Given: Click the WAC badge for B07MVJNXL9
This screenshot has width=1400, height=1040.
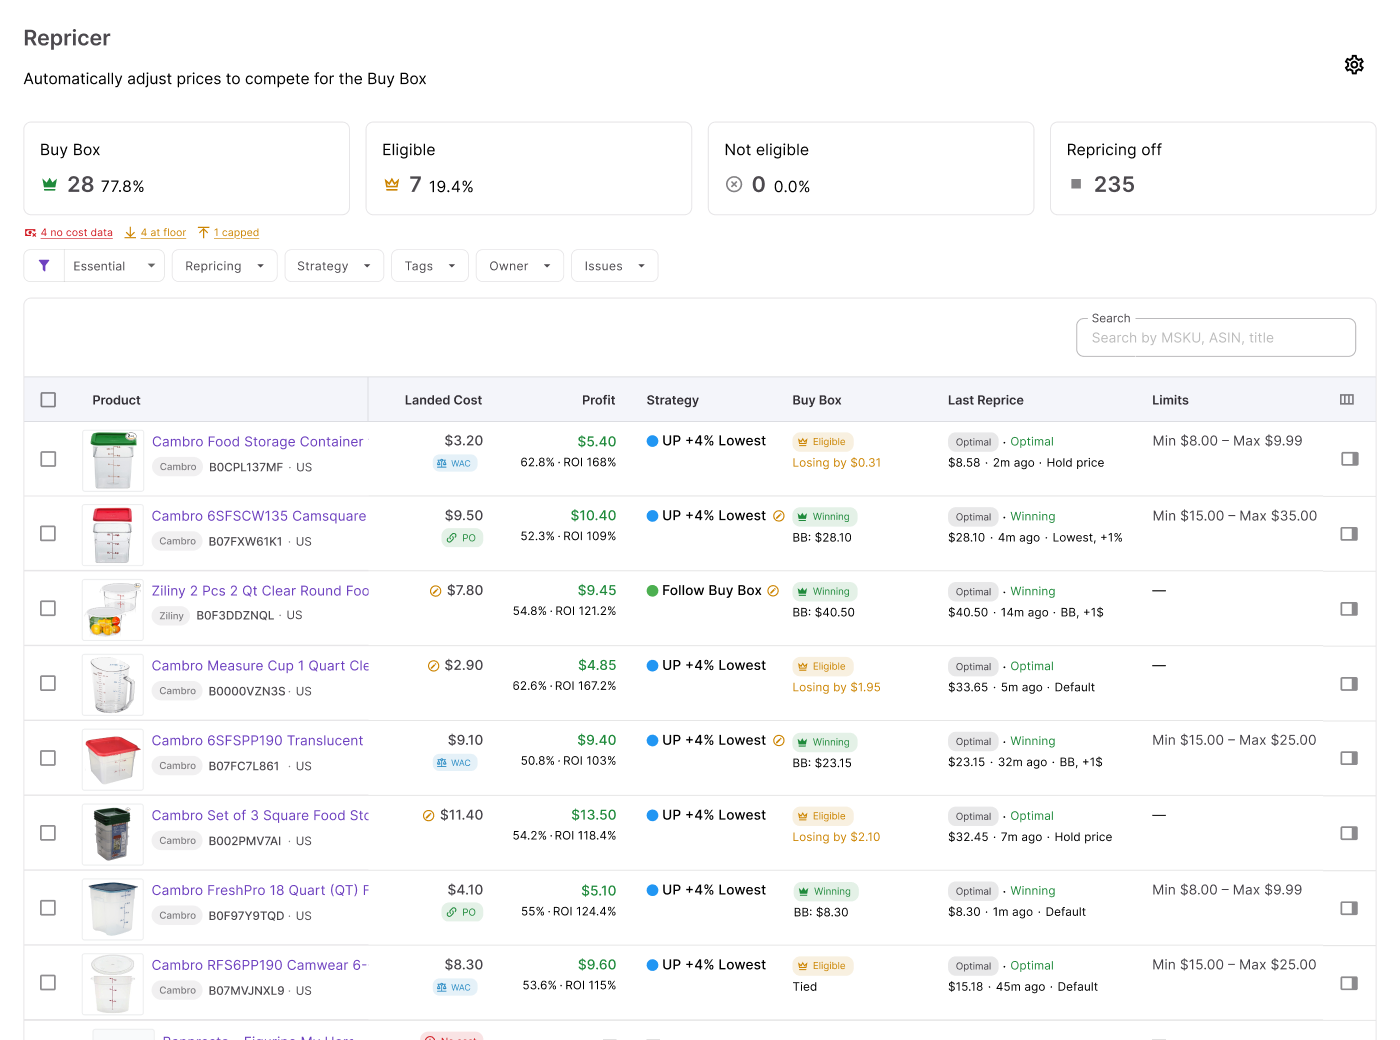Looking at the screenshot, I should coord(455,987).
